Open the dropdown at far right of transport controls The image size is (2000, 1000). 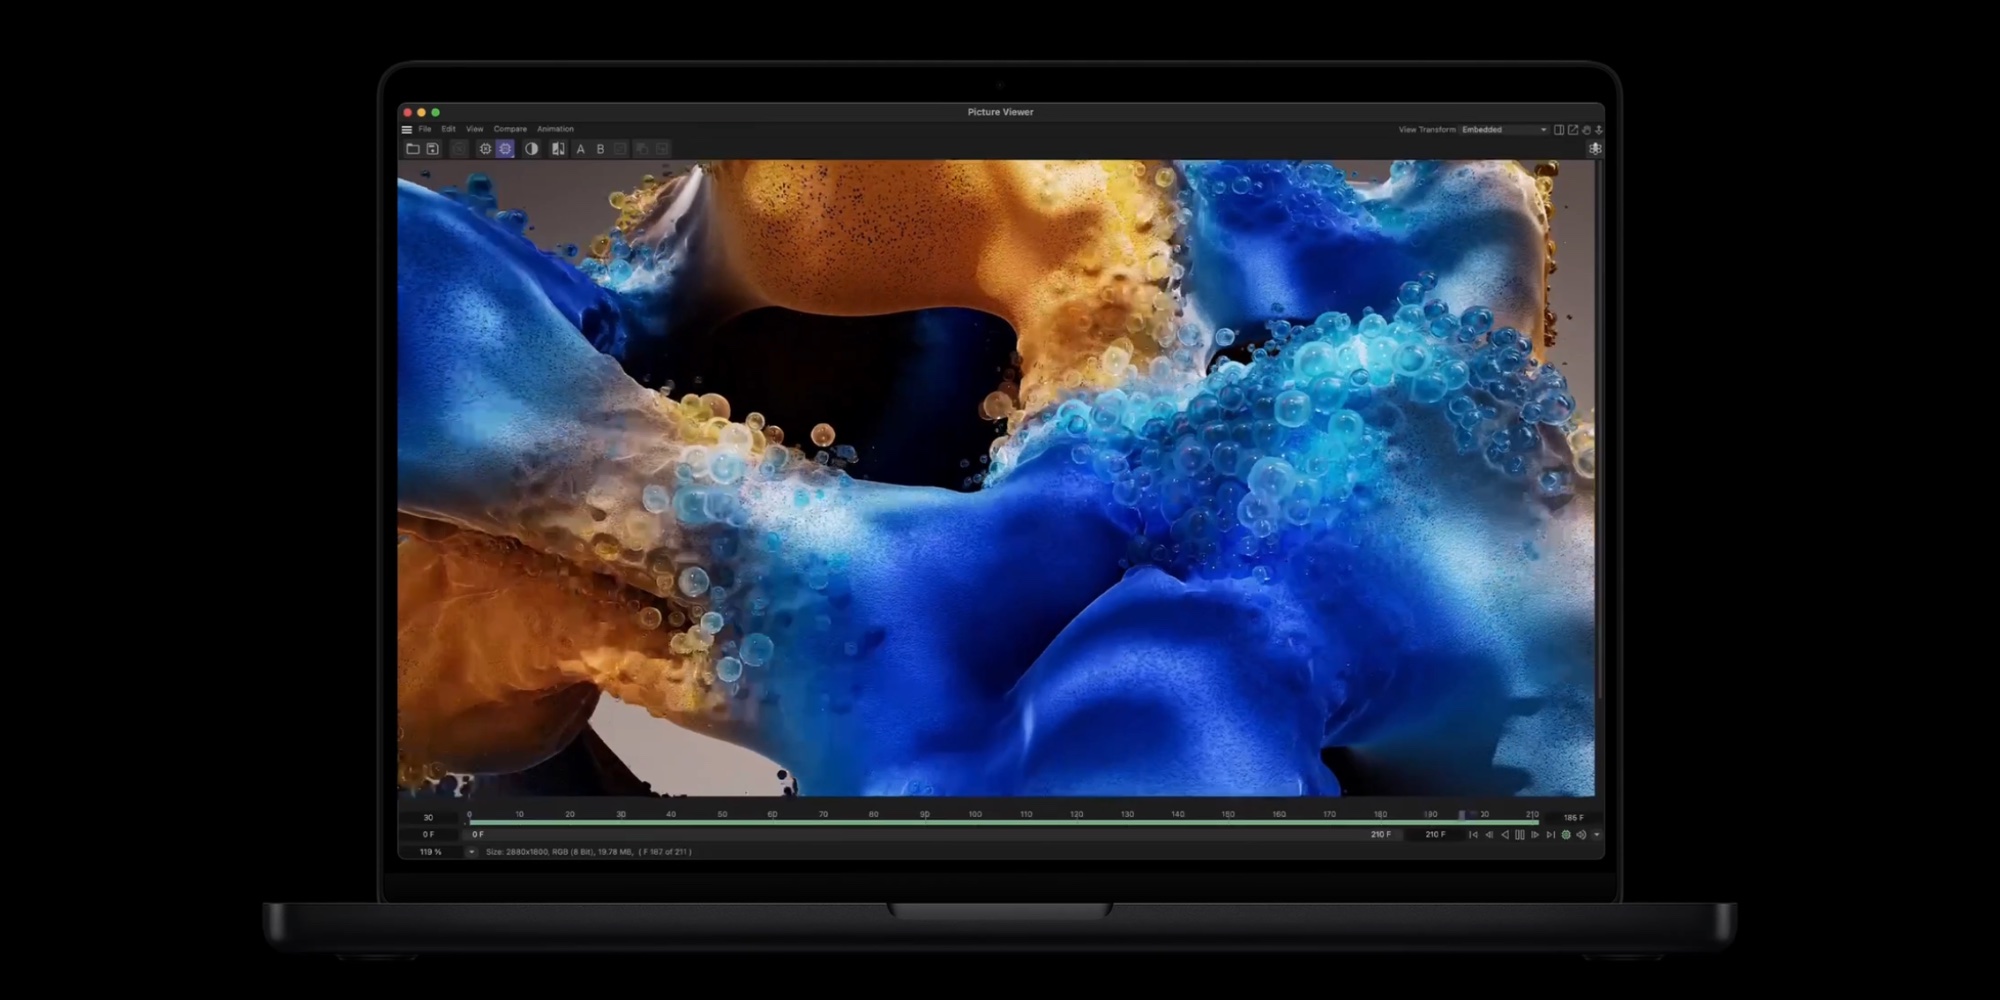[x=1596, y=835]
